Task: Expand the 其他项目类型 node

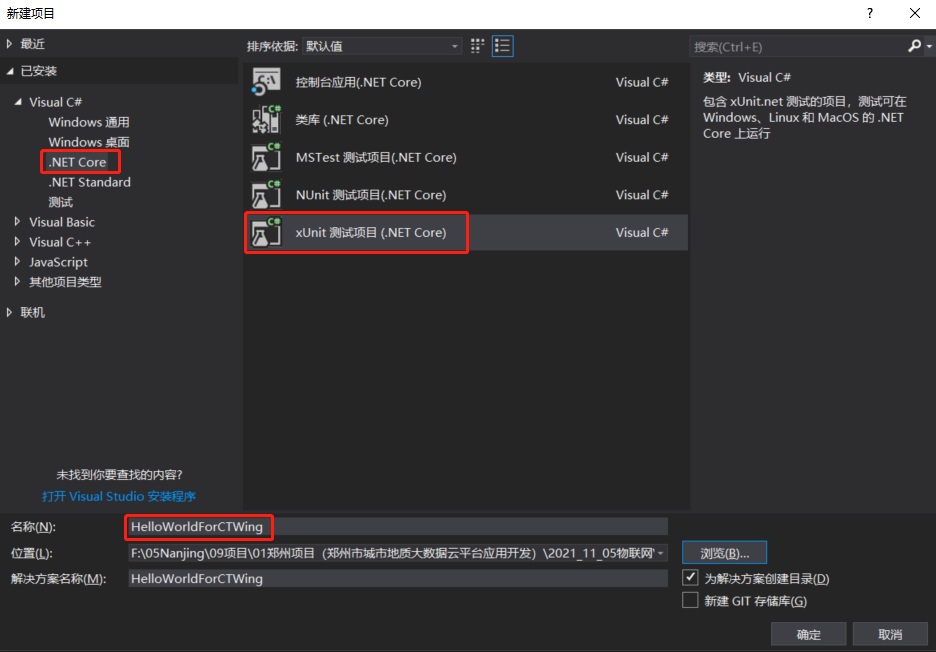Action: point(18,282)
